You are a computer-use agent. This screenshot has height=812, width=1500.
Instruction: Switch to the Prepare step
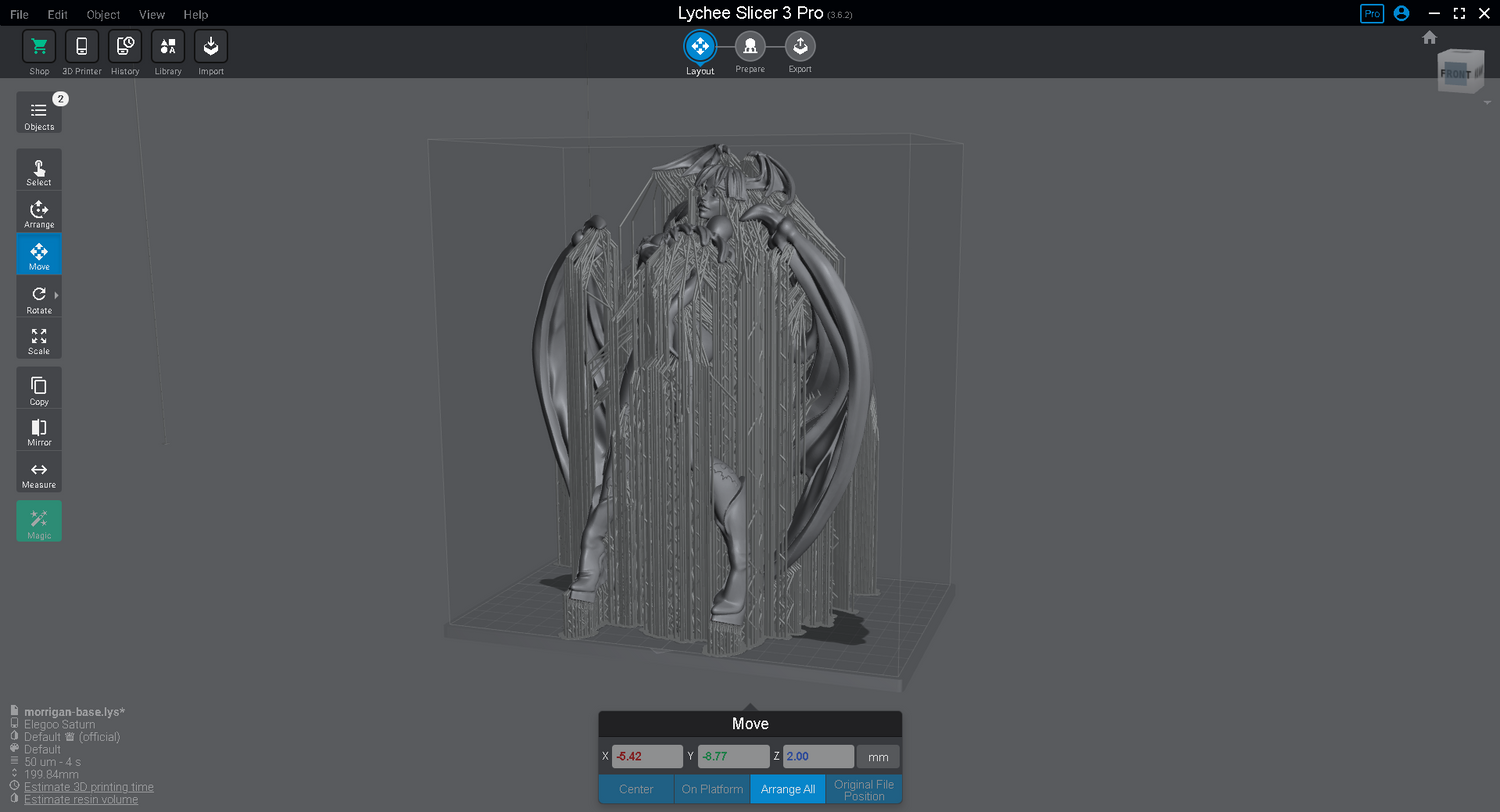click(750, 46)
